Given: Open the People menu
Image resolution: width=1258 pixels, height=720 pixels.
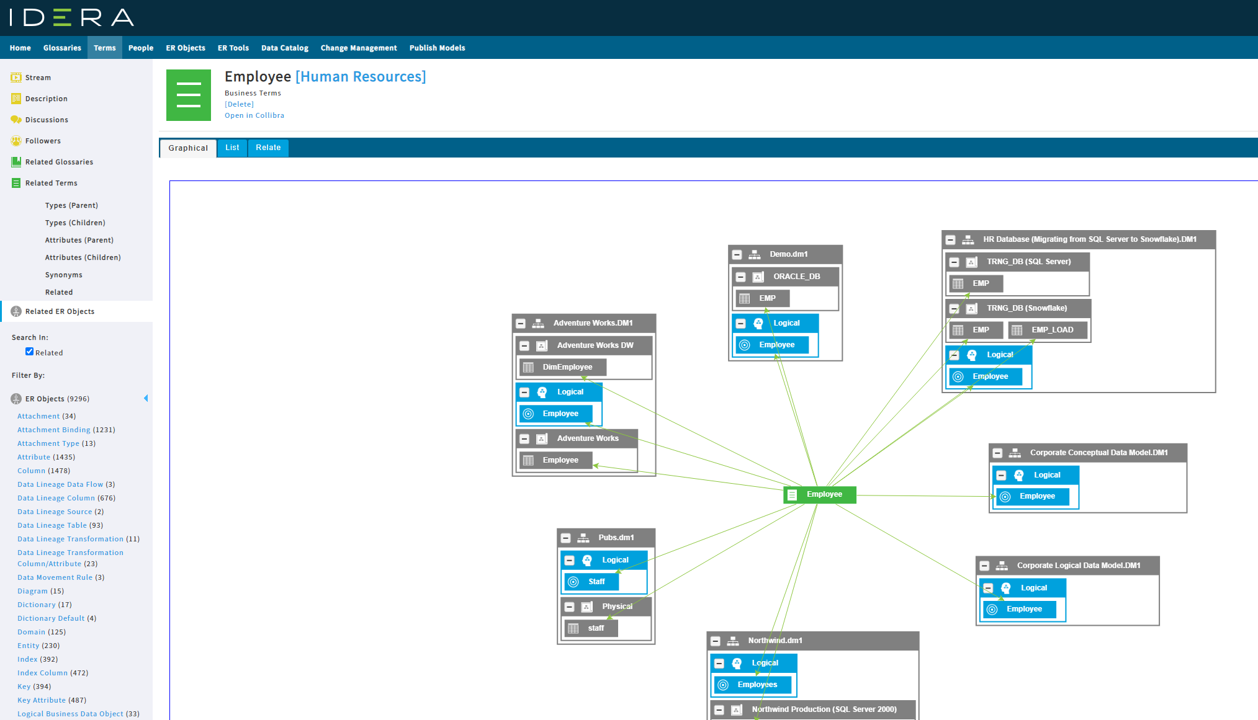Looking at the screenshot, I should pos(141,48).
